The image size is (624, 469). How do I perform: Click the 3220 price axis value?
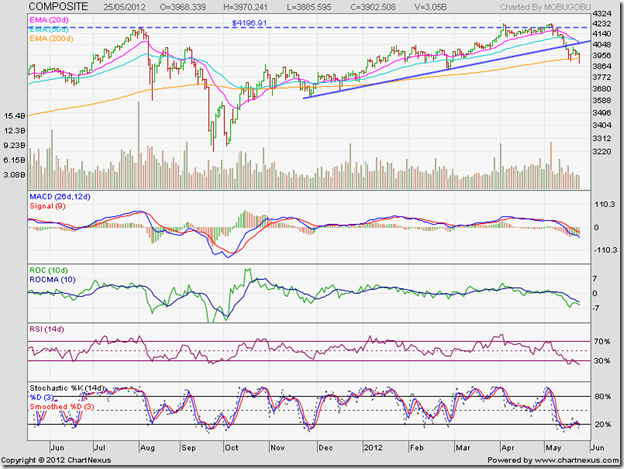[601, 152]
